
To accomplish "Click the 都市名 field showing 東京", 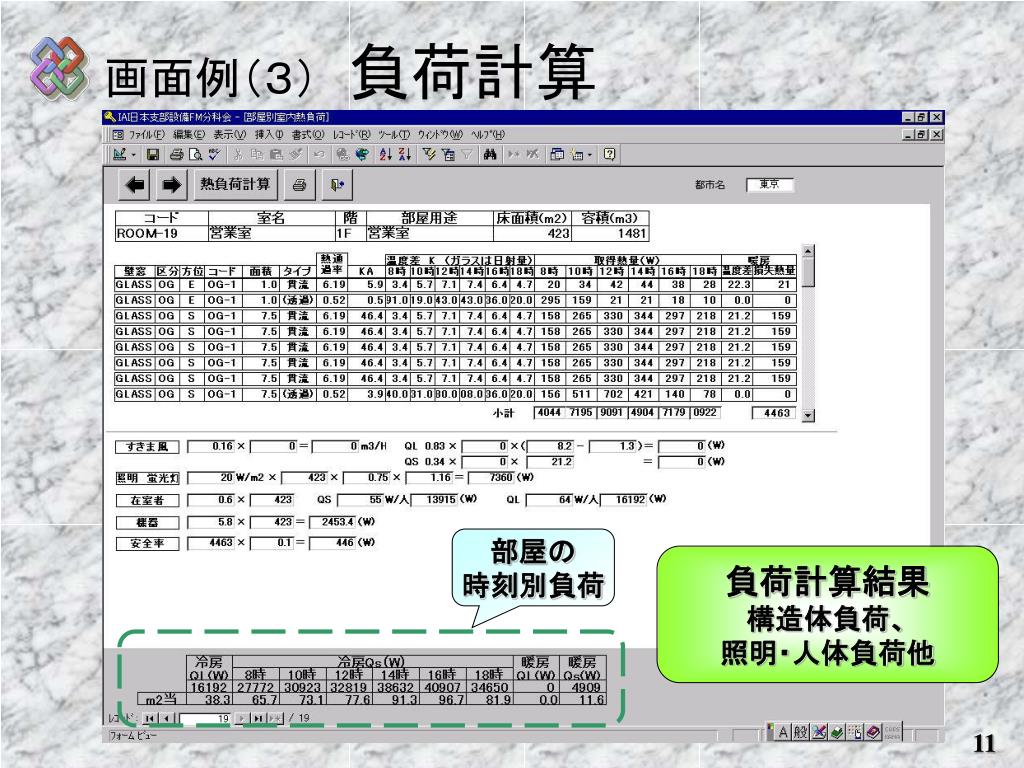I will coord(769,185).
